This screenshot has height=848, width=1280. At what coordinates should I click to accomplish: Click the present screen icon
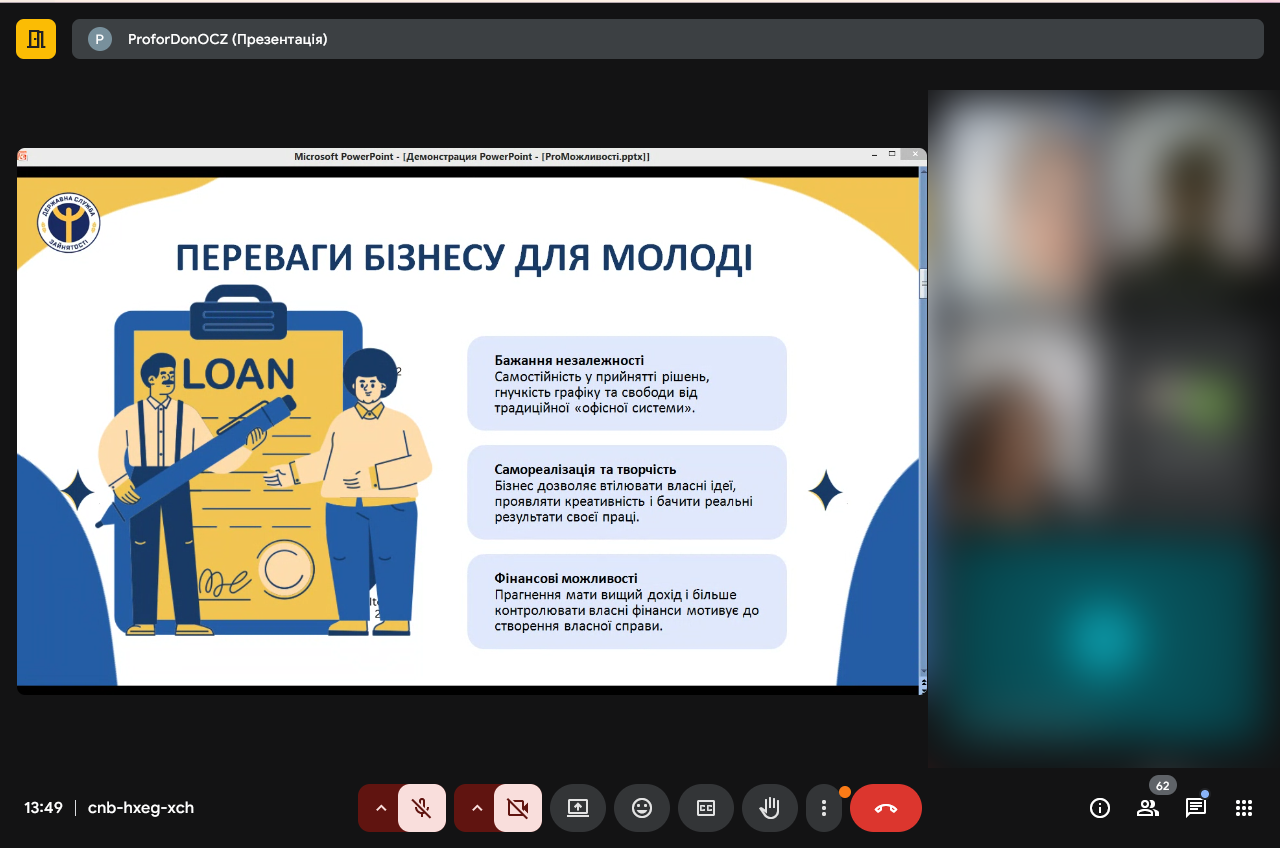tap(578, 808)
